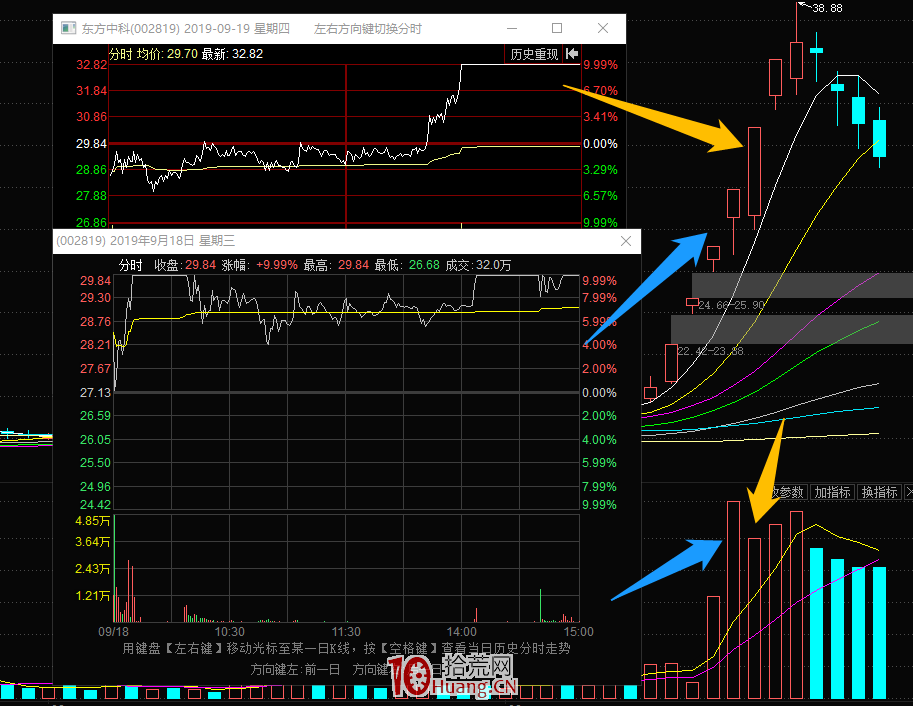This screenshot has height=706, width=913.
Task: Maximize the 东方中科 intraday window
Action: (x=557, y=28)
